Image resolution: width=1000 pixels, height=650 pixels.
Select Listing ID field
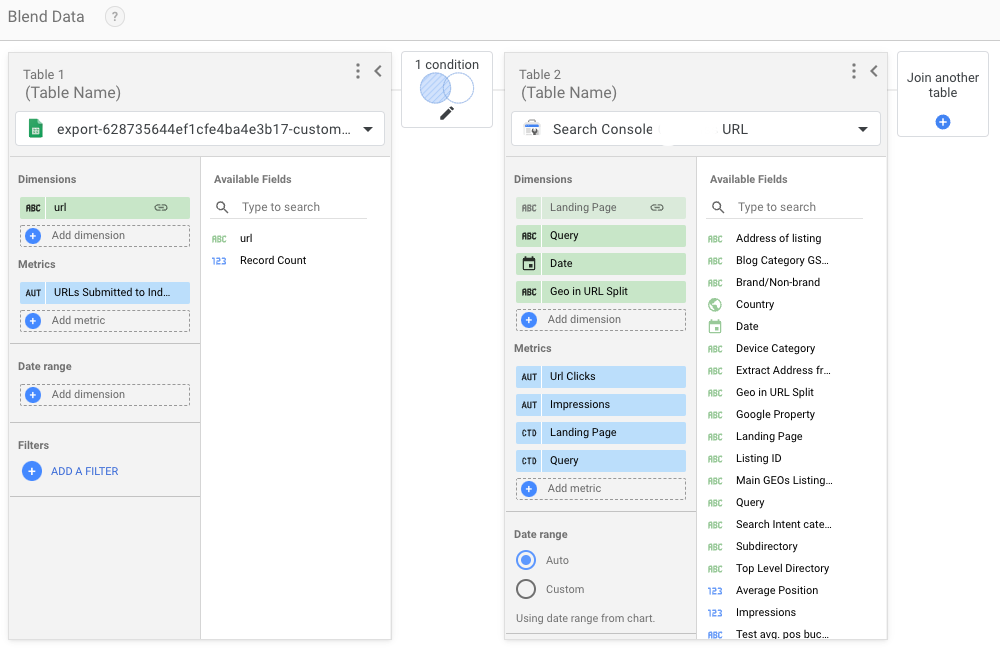click(758, 459)
